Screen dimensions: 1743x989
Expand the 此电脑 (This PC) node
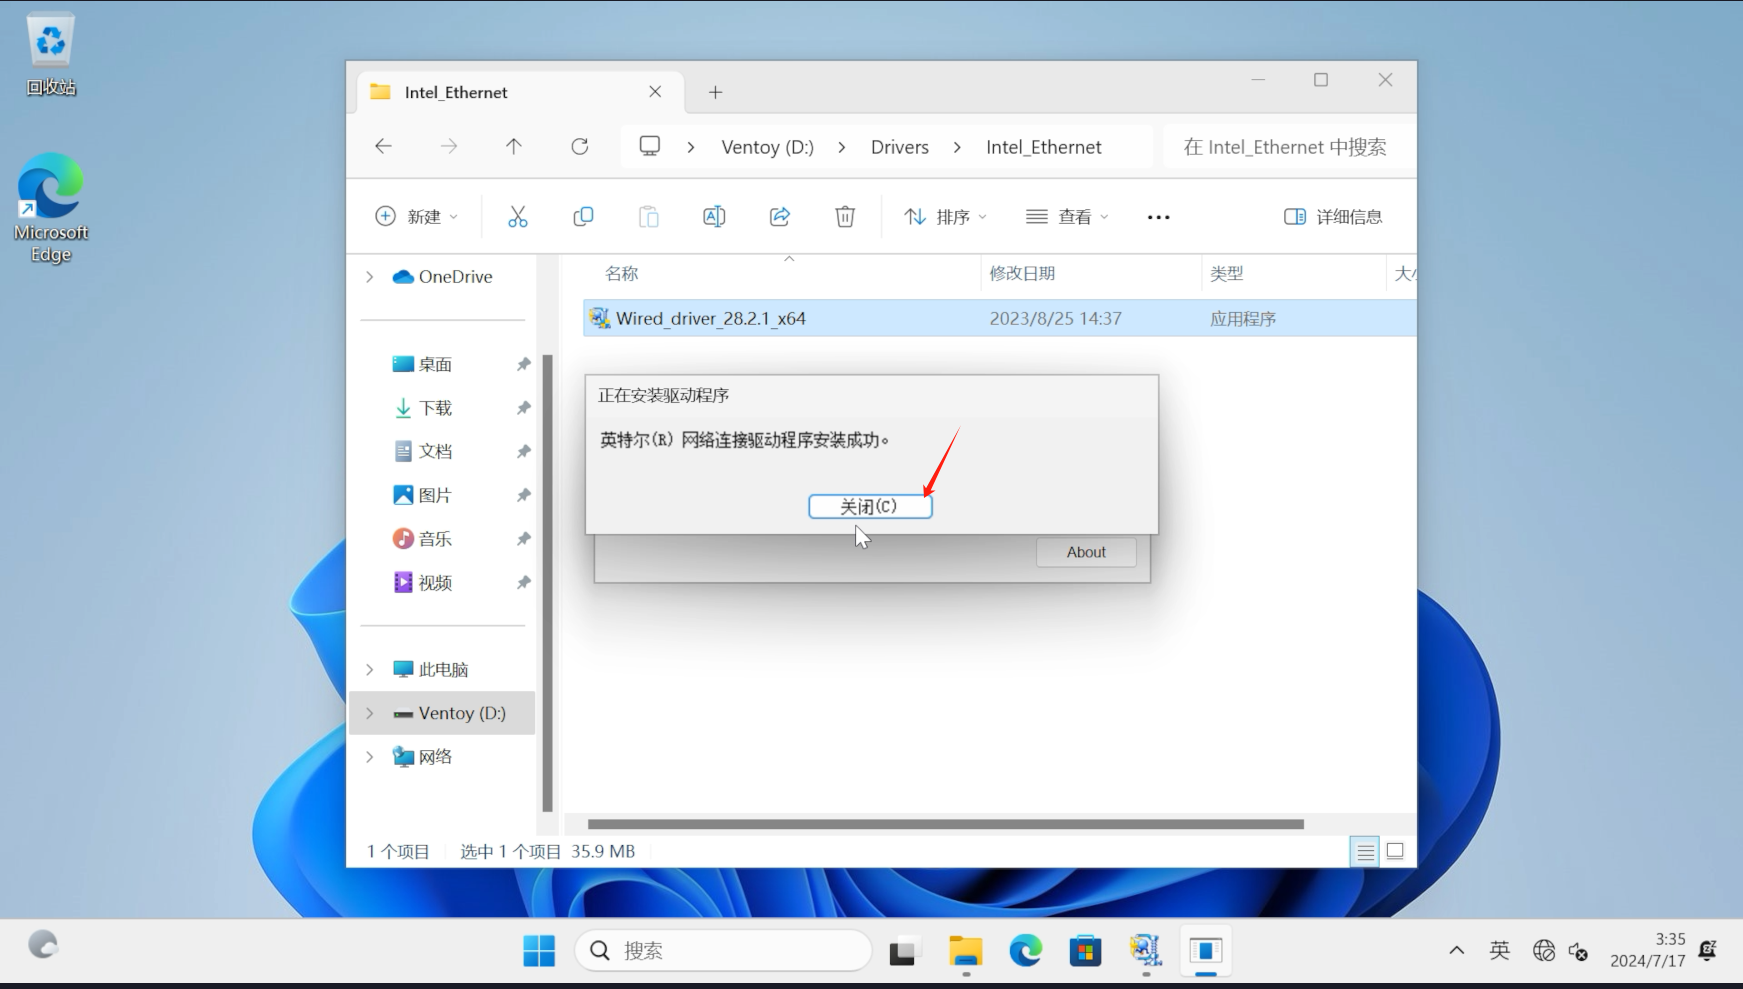(x=369, y=670)
